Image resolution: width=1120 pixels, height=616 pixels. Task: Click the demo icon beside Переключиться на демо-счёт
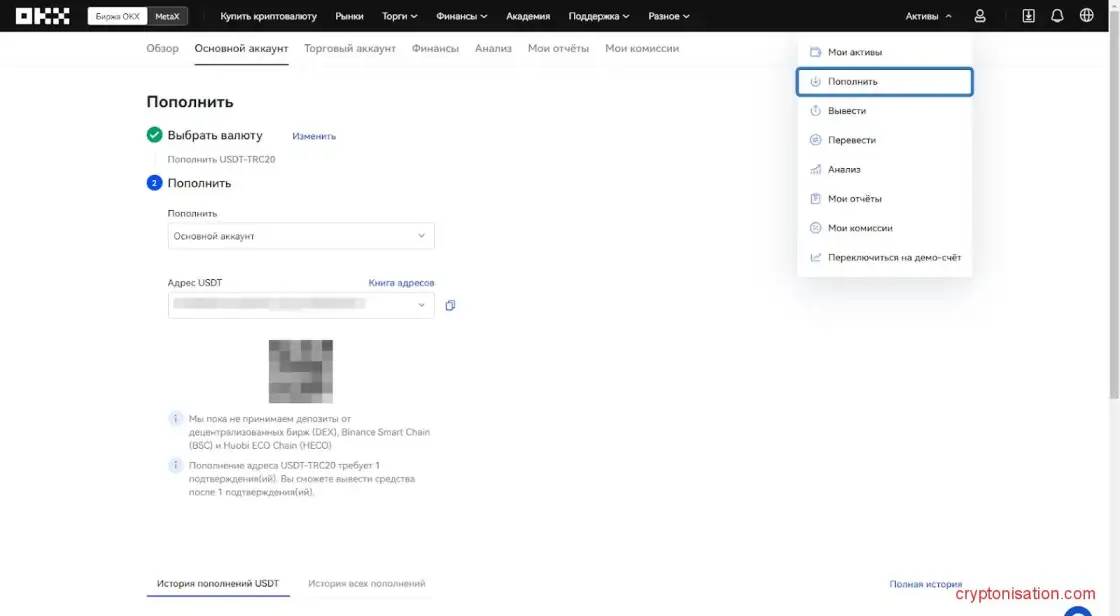(x=815, y=257)
